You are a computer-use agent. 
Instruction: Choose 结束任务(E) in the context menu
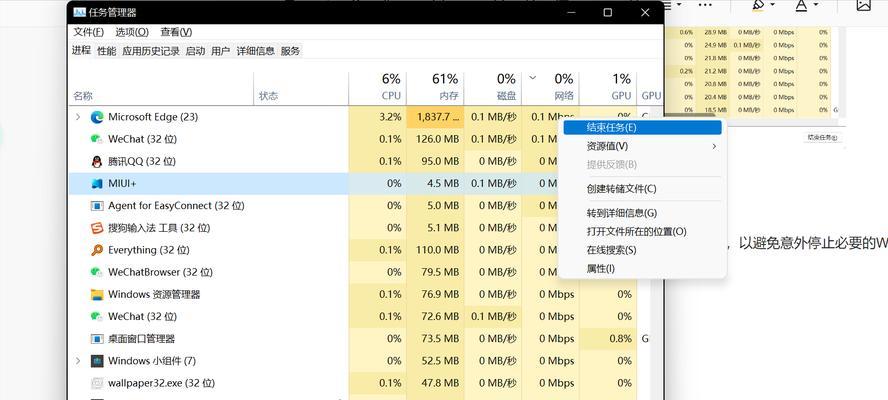pyautogui.click(x=642, y=127)
